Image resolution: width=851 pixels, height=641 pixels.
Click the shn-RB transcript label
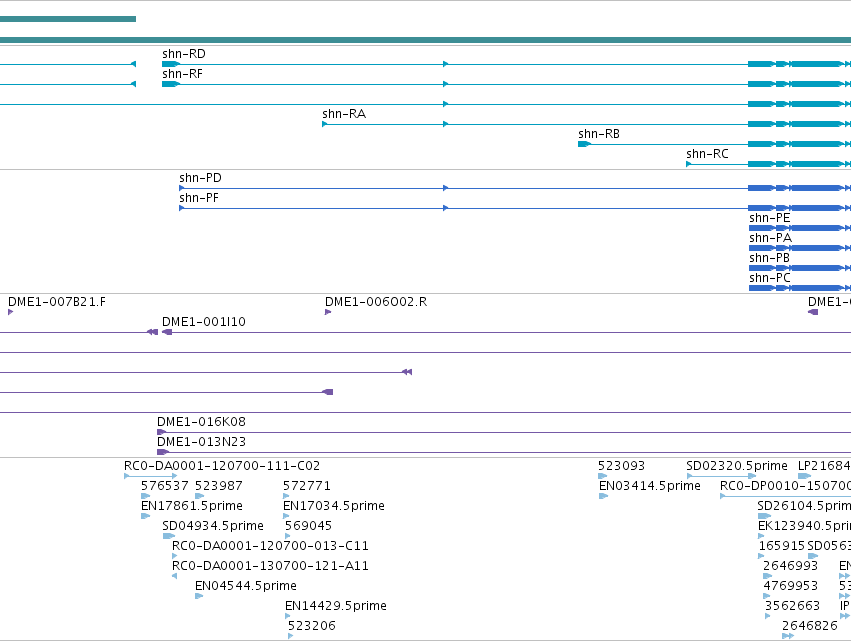point(599,134)
